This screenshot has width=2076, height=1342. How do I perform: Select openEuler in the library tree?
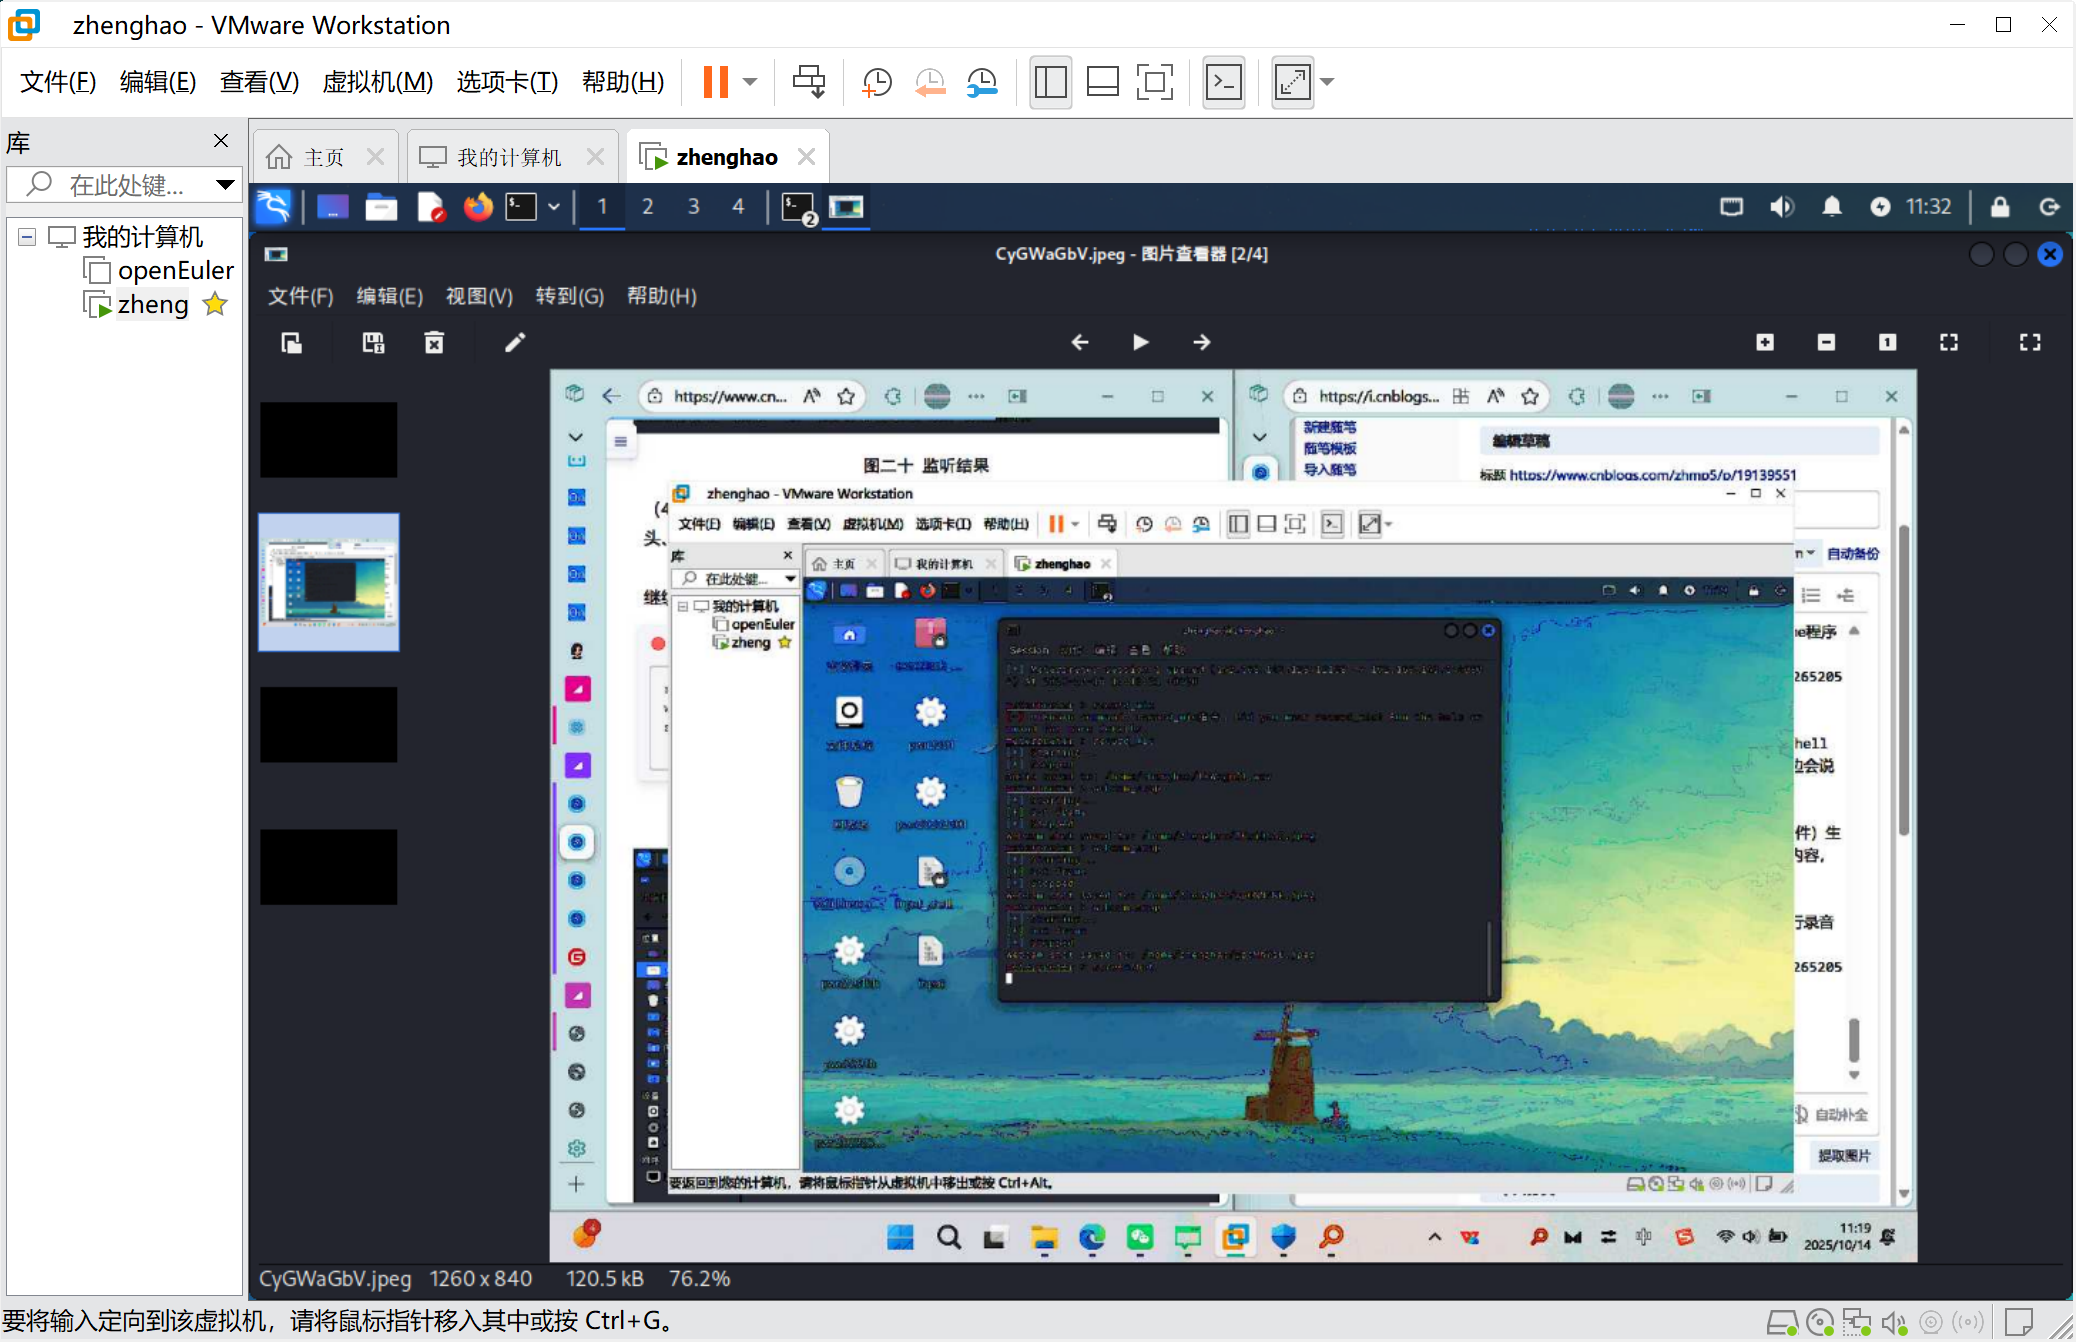174,271
